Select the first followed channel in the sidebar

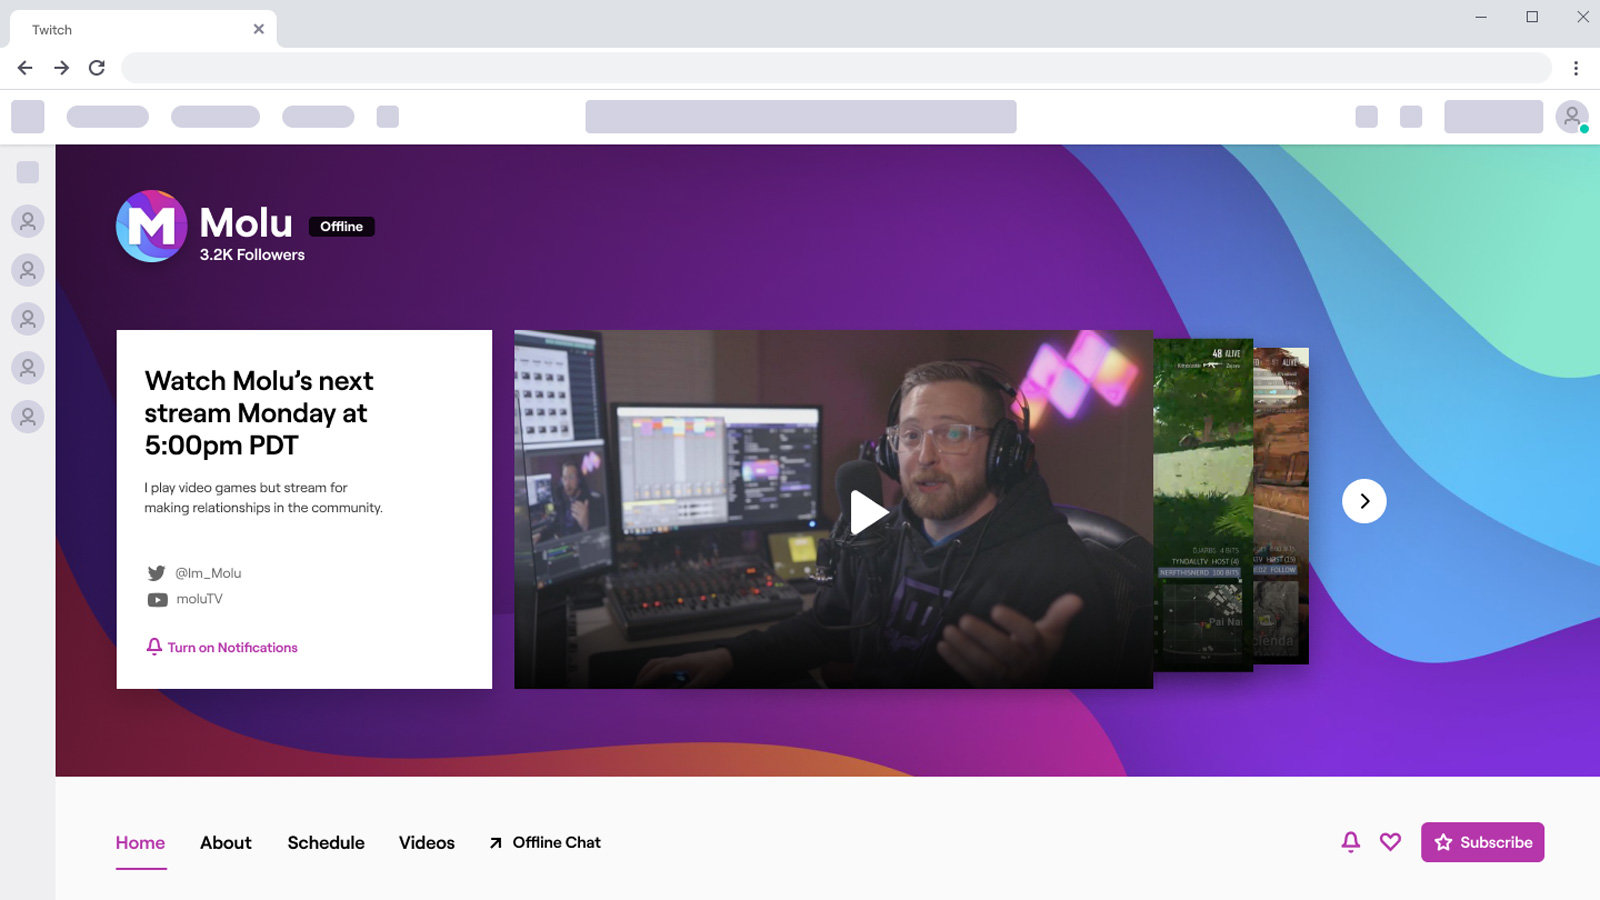27,222
